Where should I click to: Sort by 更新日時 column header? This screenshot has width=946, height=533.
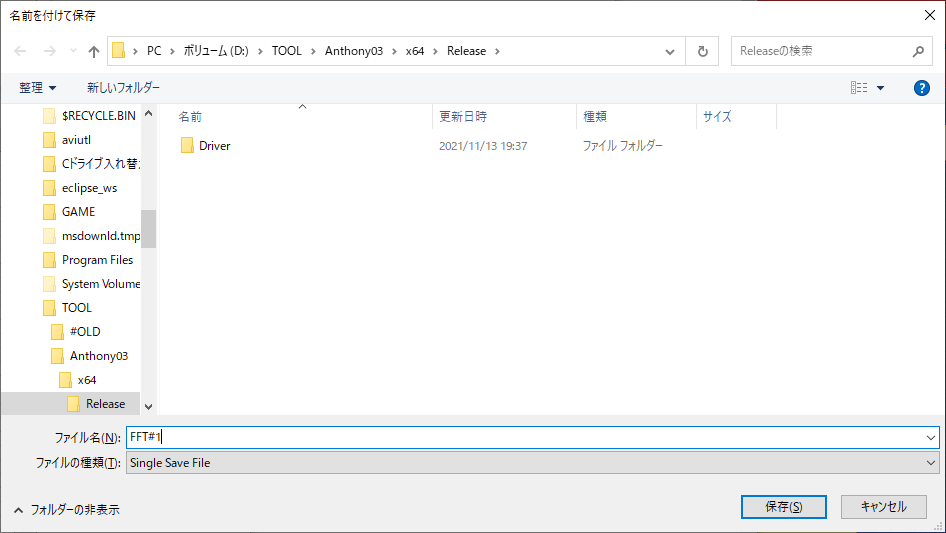[x=463, y=116]
